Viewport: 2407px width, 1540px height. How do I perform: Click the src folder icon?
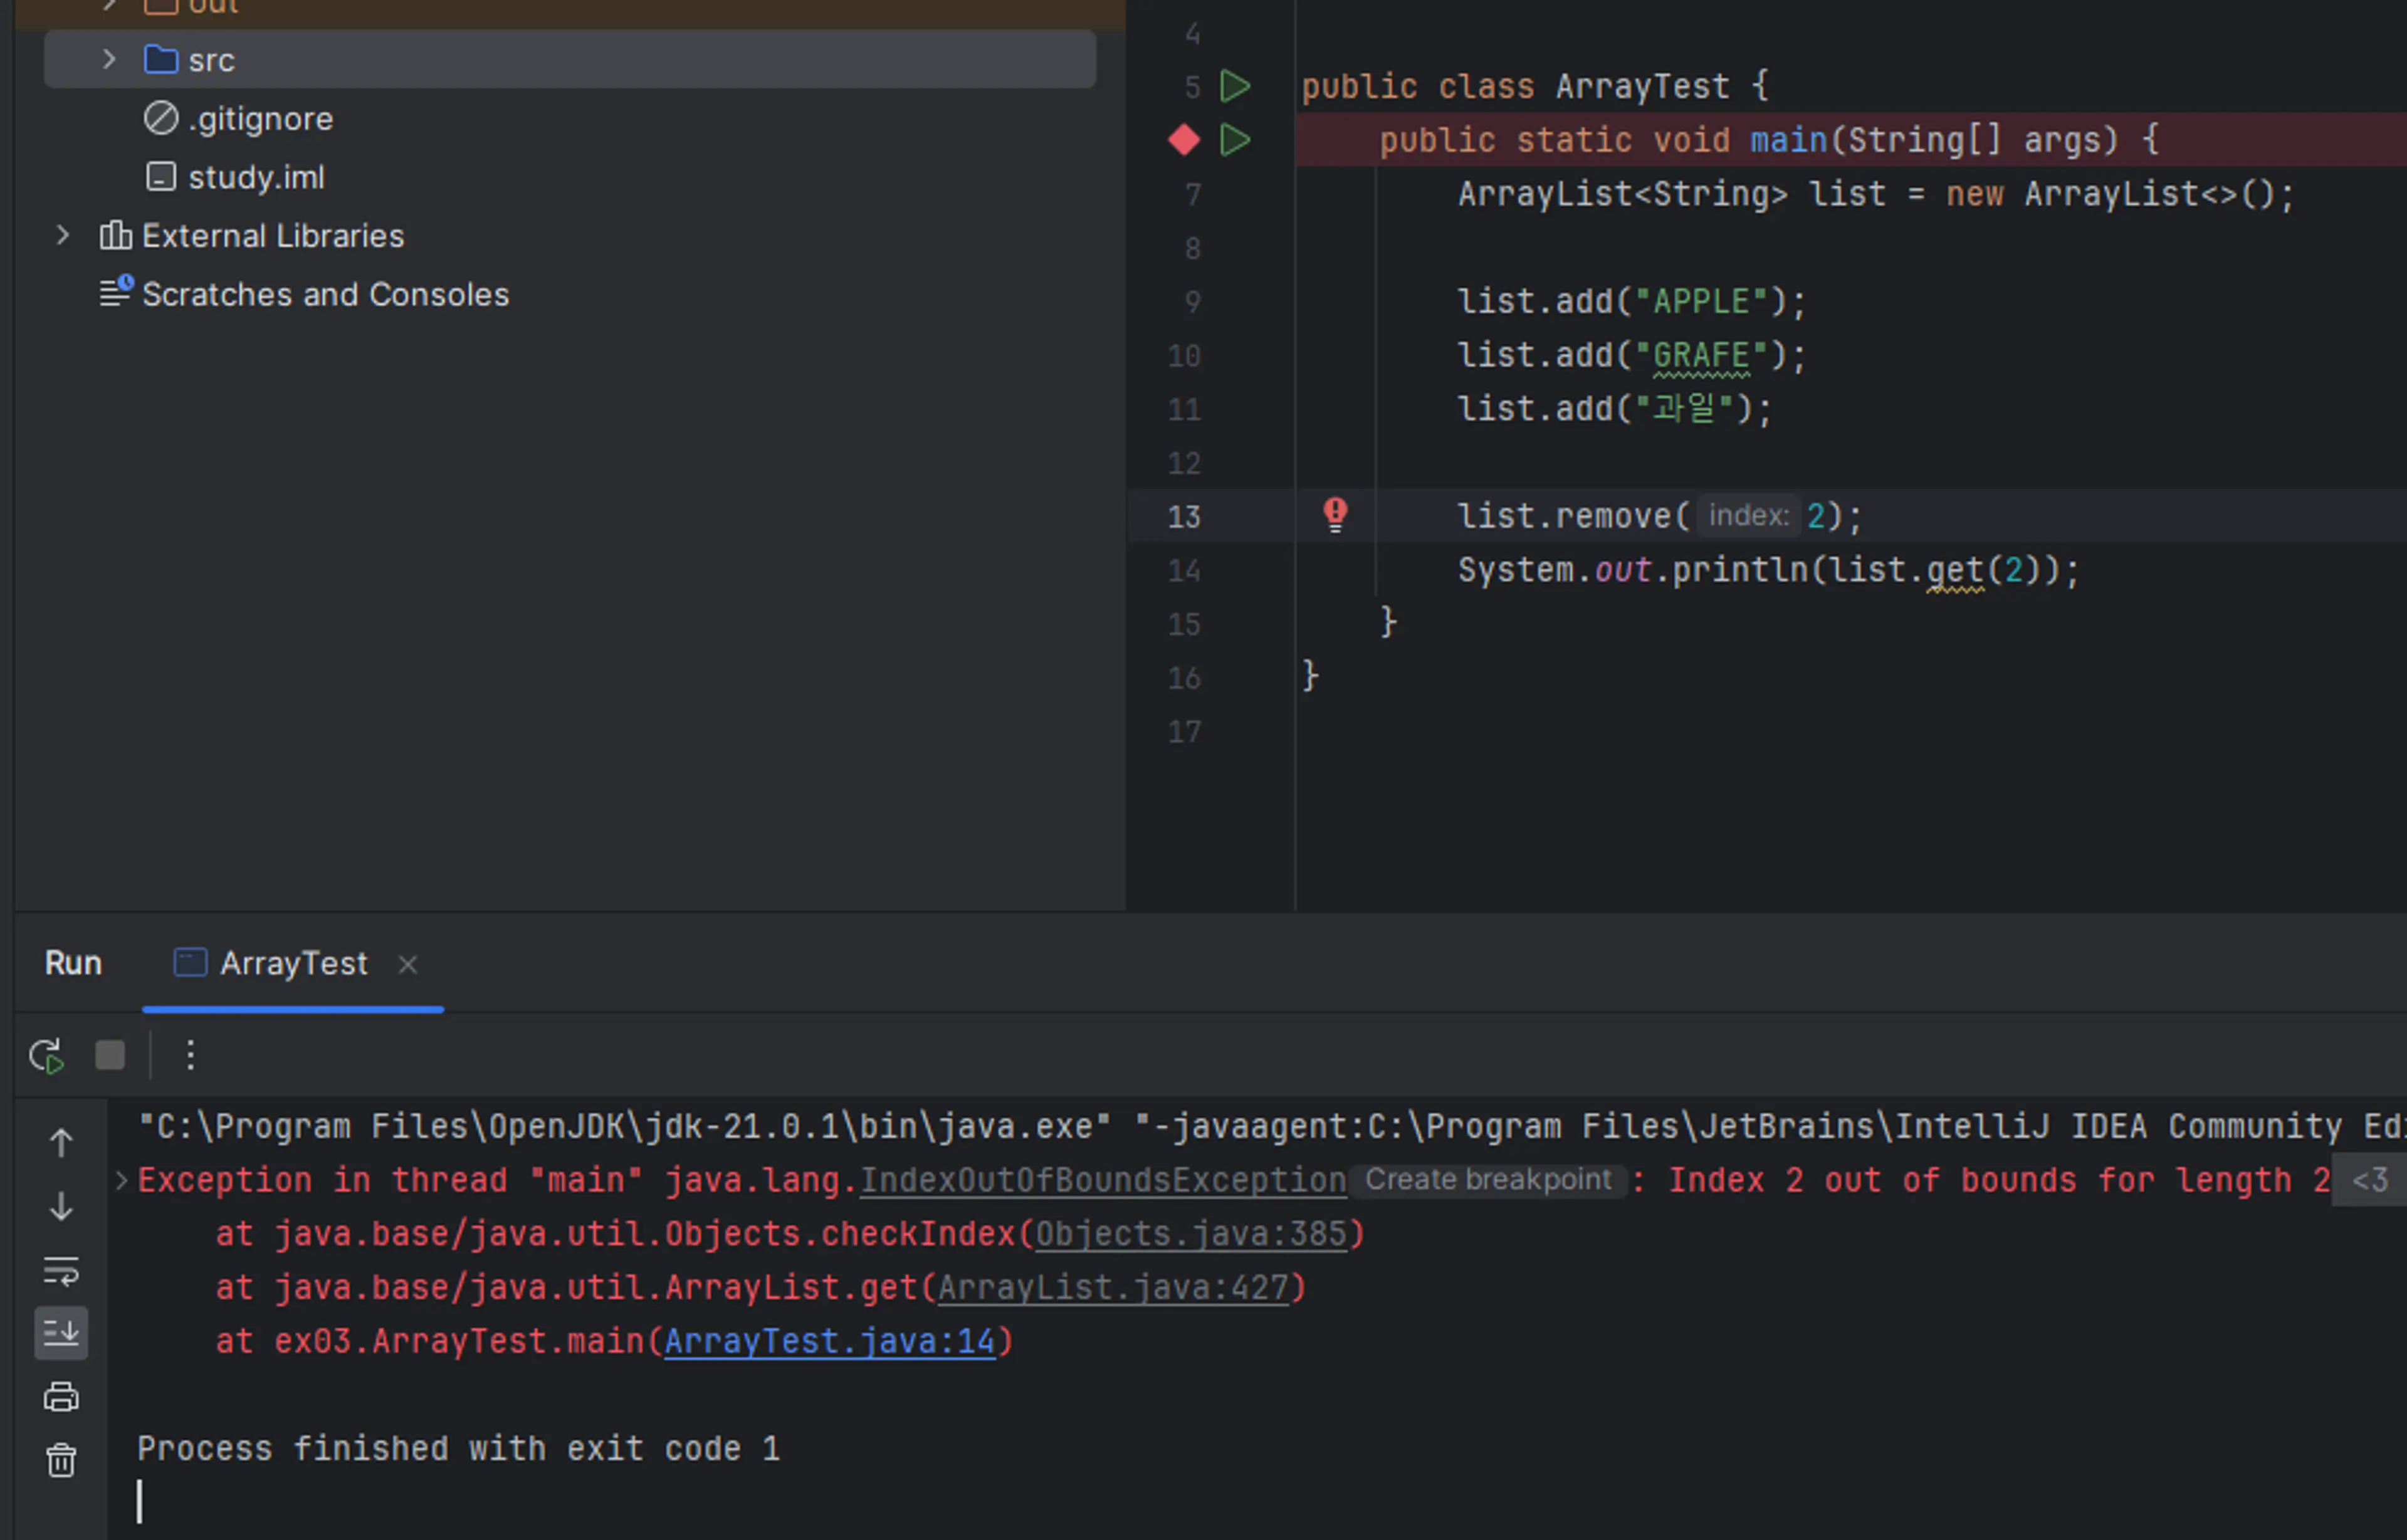point(160,60)
